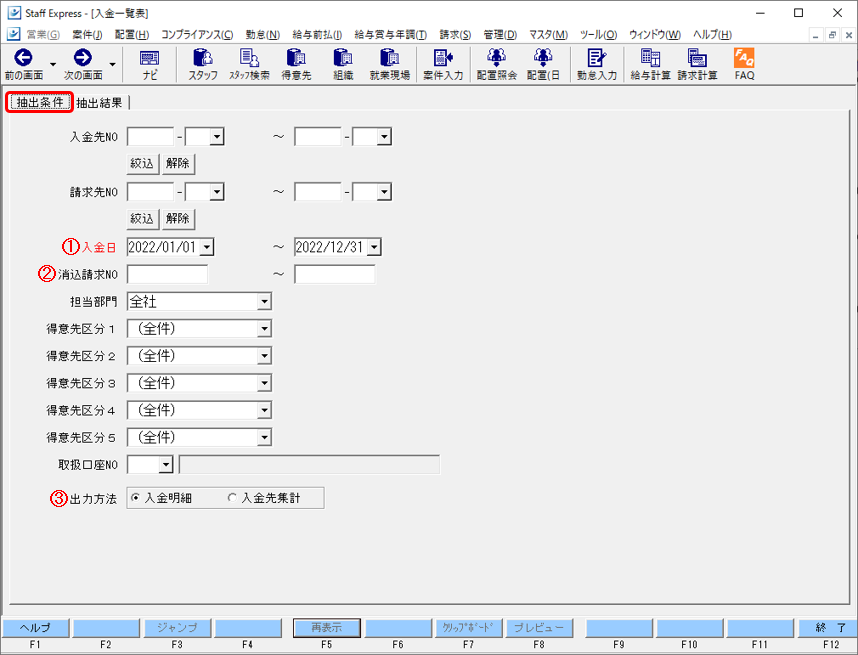Open the first 請求先NO branch dropdown
The image size is (858, 655).
[217, 192]
